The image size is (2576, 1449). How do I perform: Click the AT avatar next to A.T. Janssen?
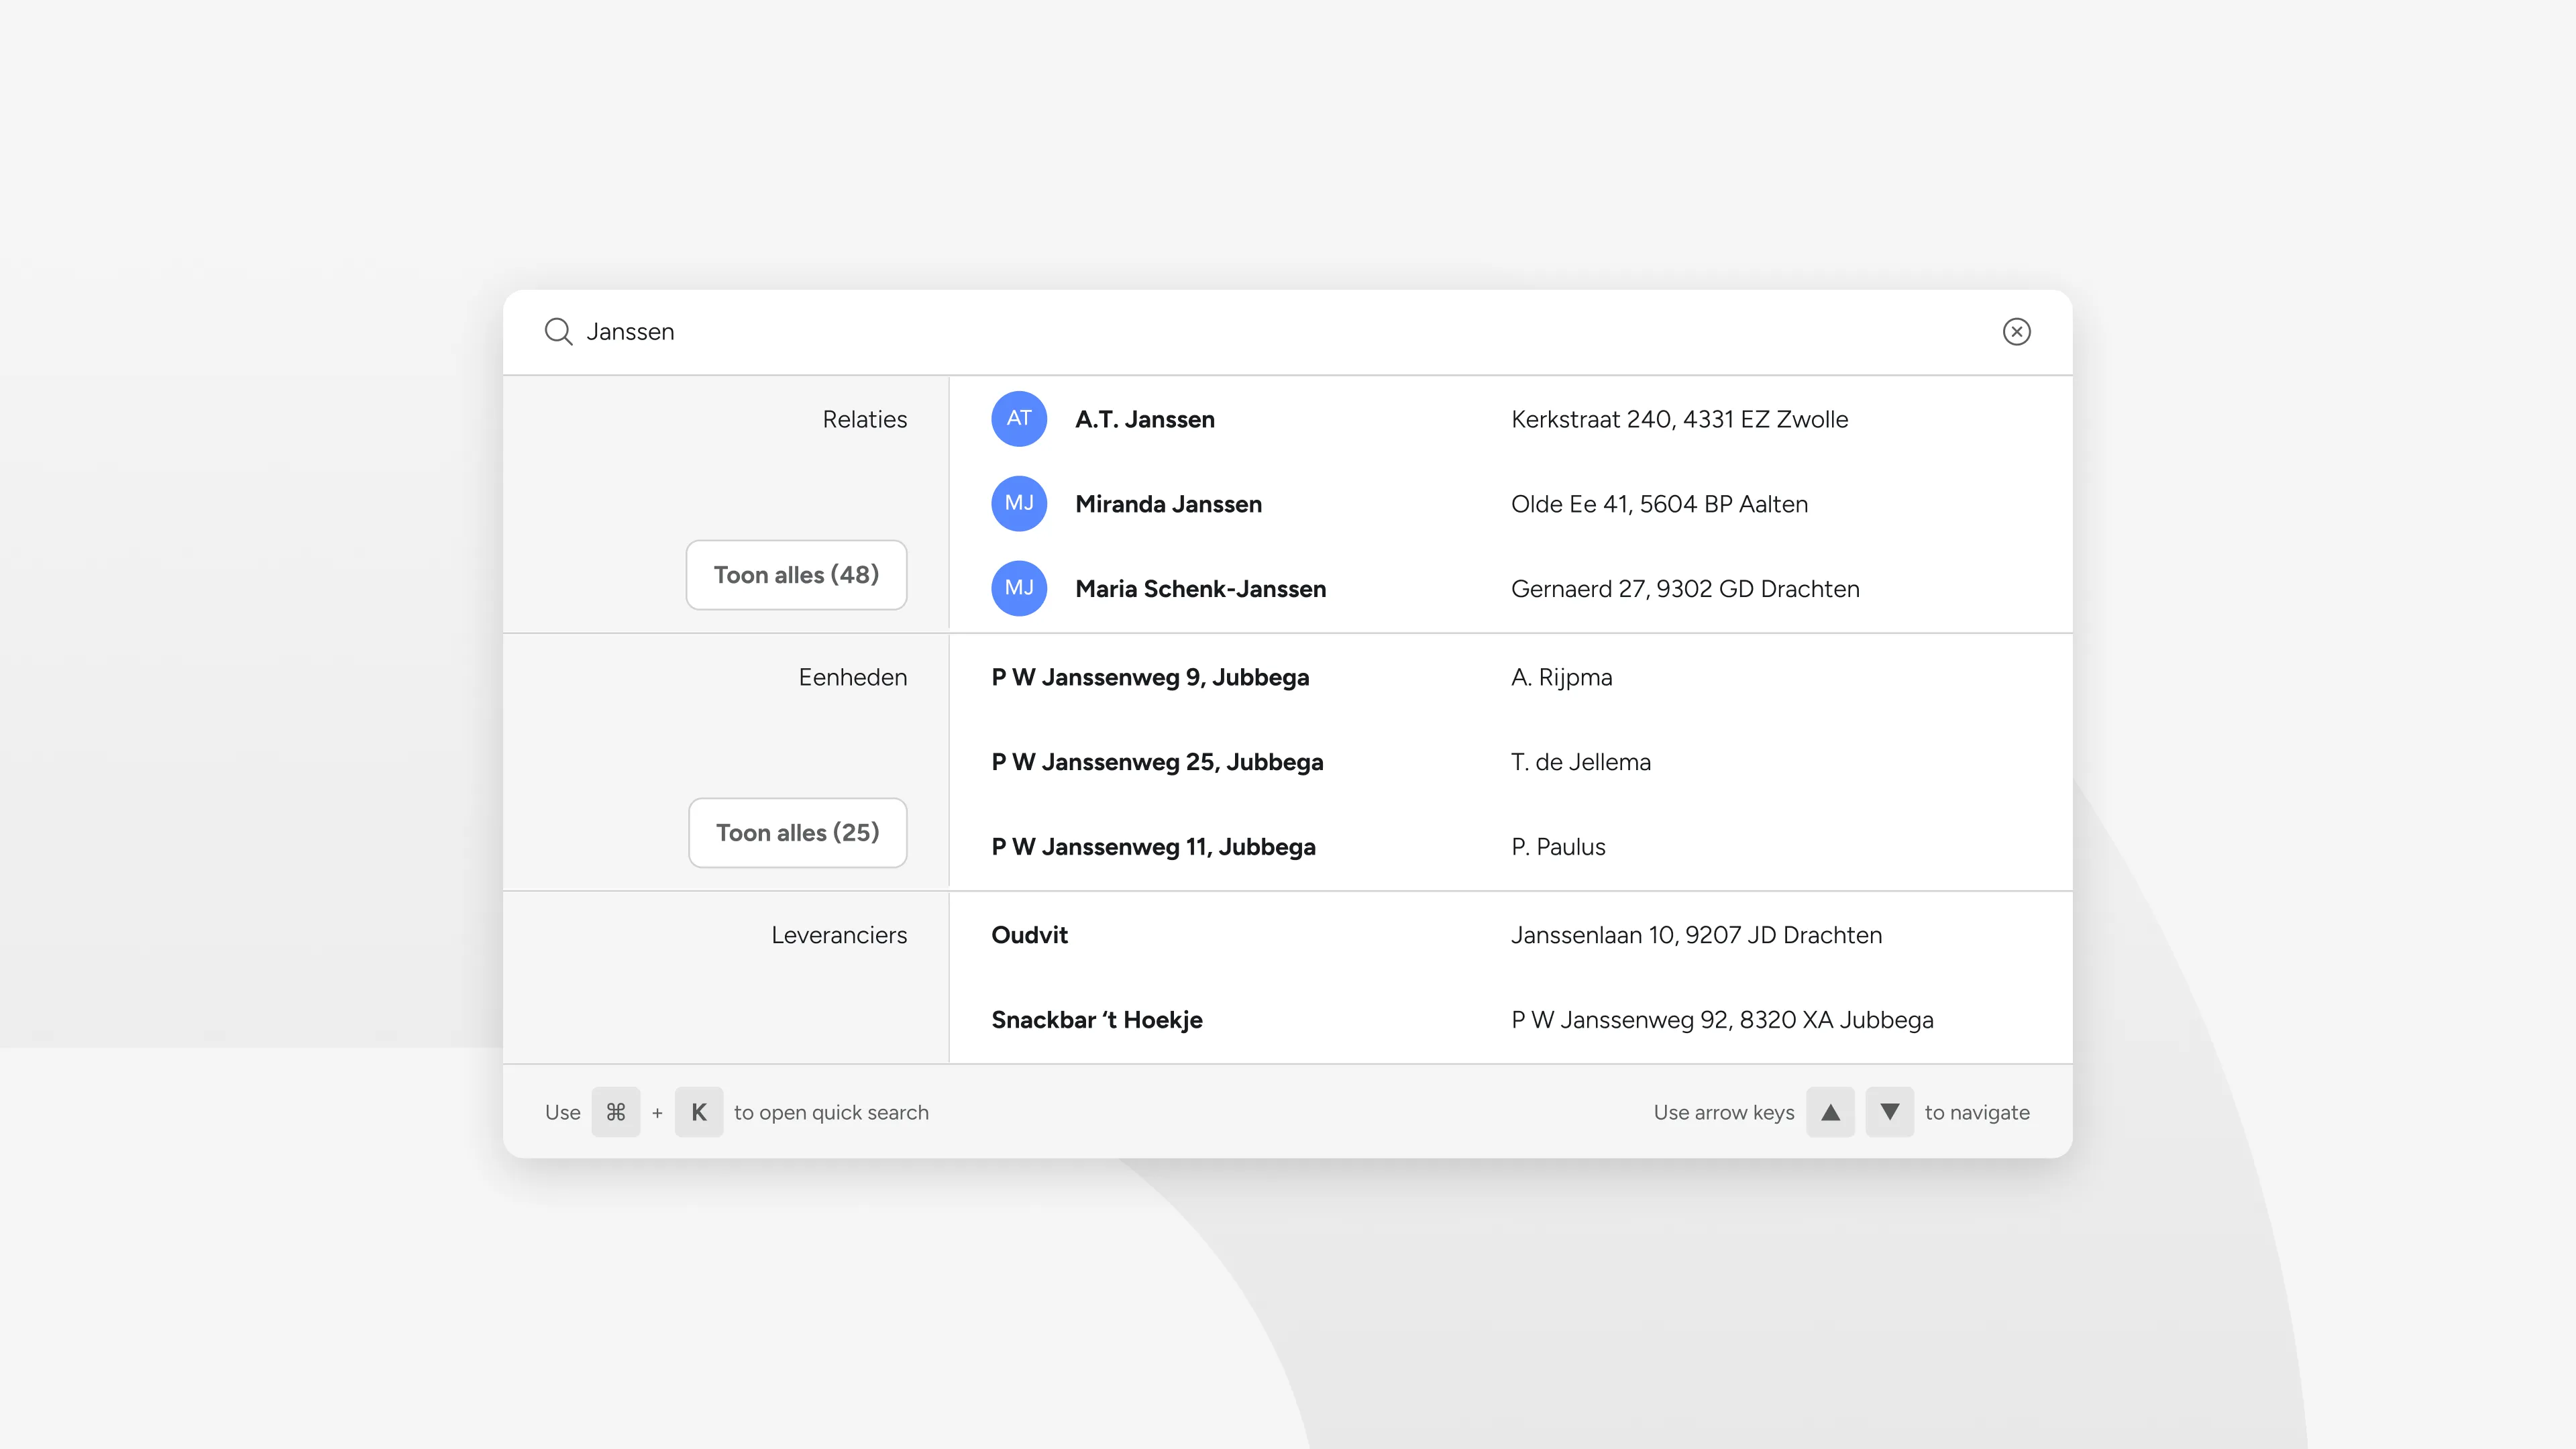coord(1018,419)
